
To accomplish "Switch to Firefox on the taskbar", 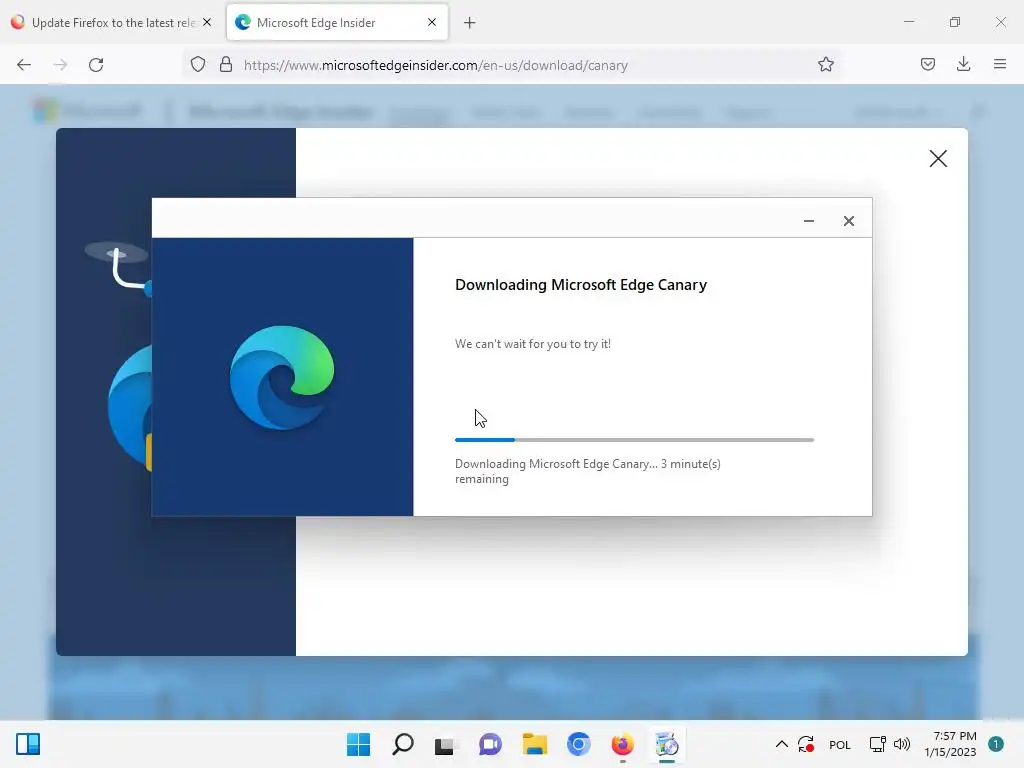I will tap(622, 744).
